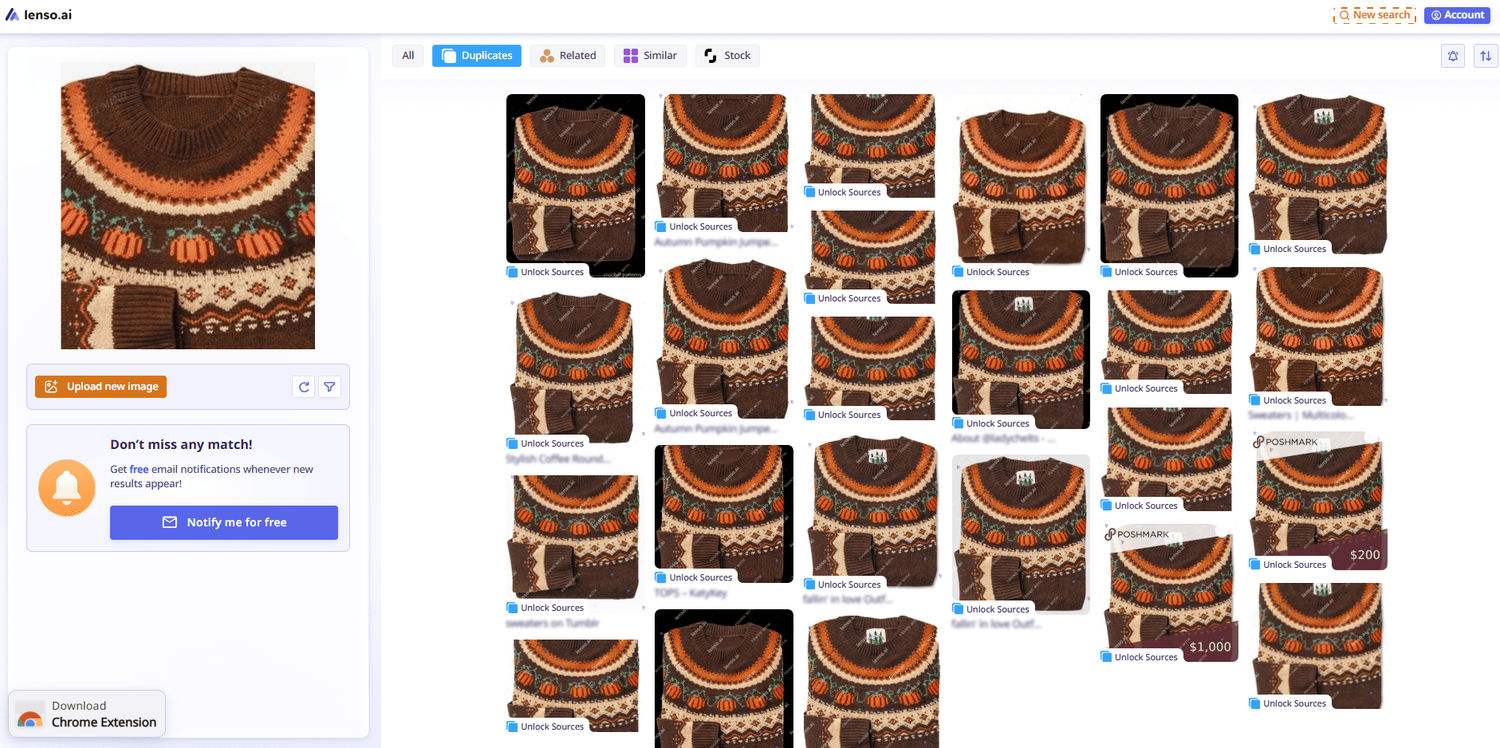
Task: Click the Poshmark link icon on $1,000 listing
Action: click(1110, 535)
